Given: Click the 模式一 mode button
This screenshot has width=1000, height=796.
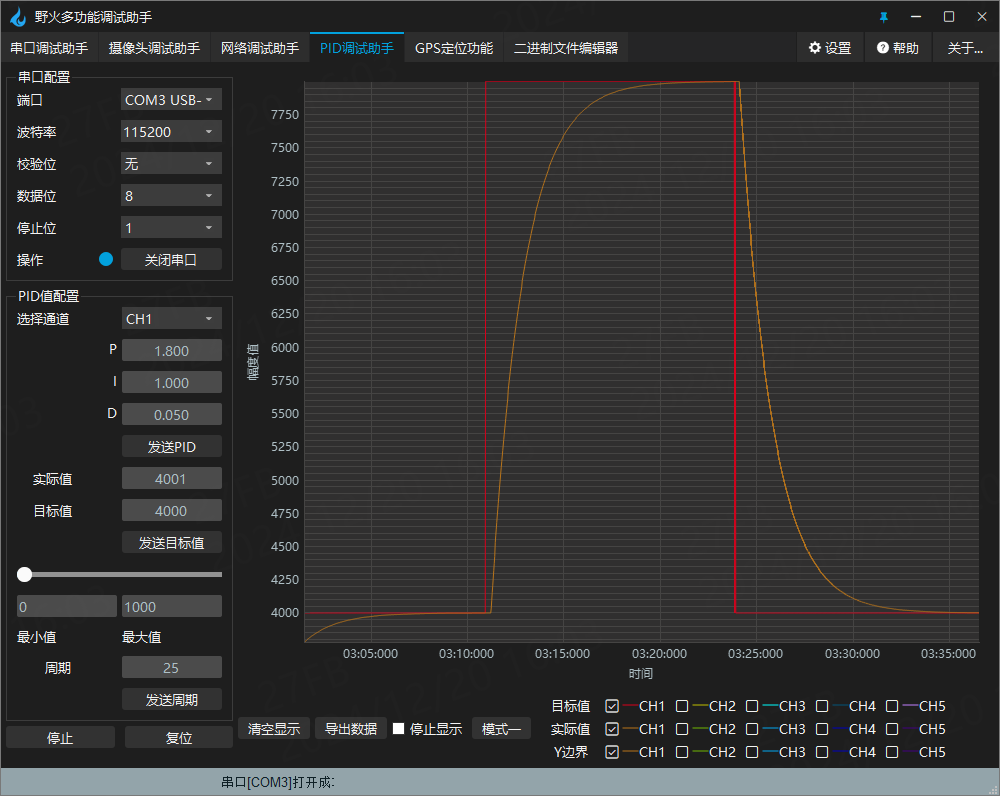Looking at the screenshot, I should point(501,728).
